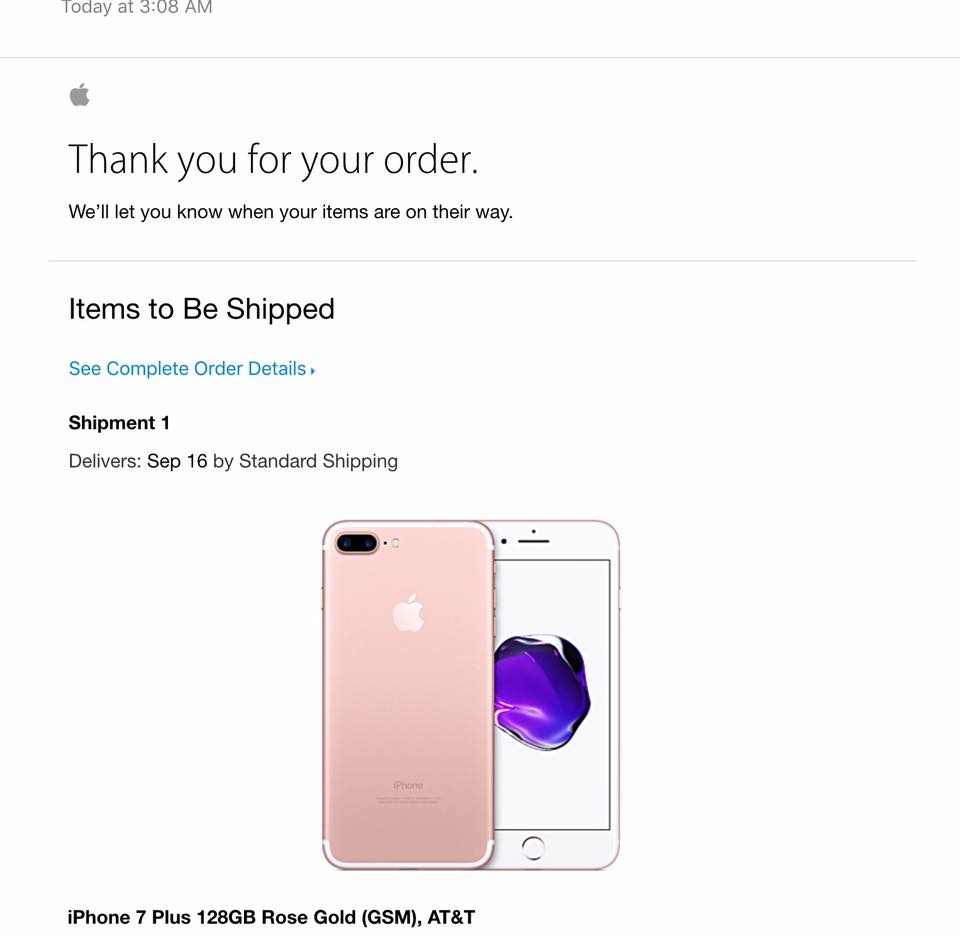Click the iPhone label on the phone's back
The image size is (960, 936).
pos(408,785)
